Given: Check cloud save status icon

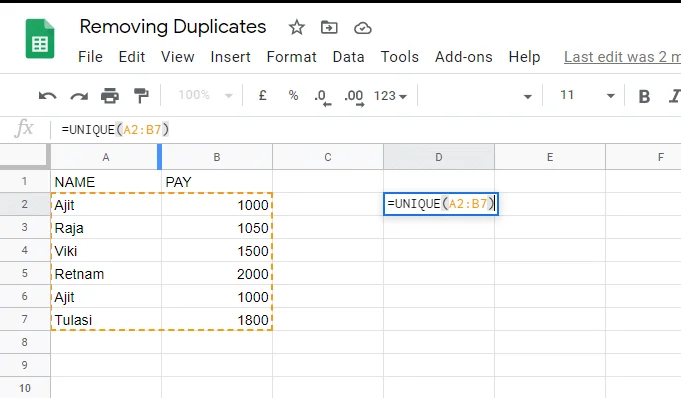Looking at the screenshot, I should click(362, 28).
